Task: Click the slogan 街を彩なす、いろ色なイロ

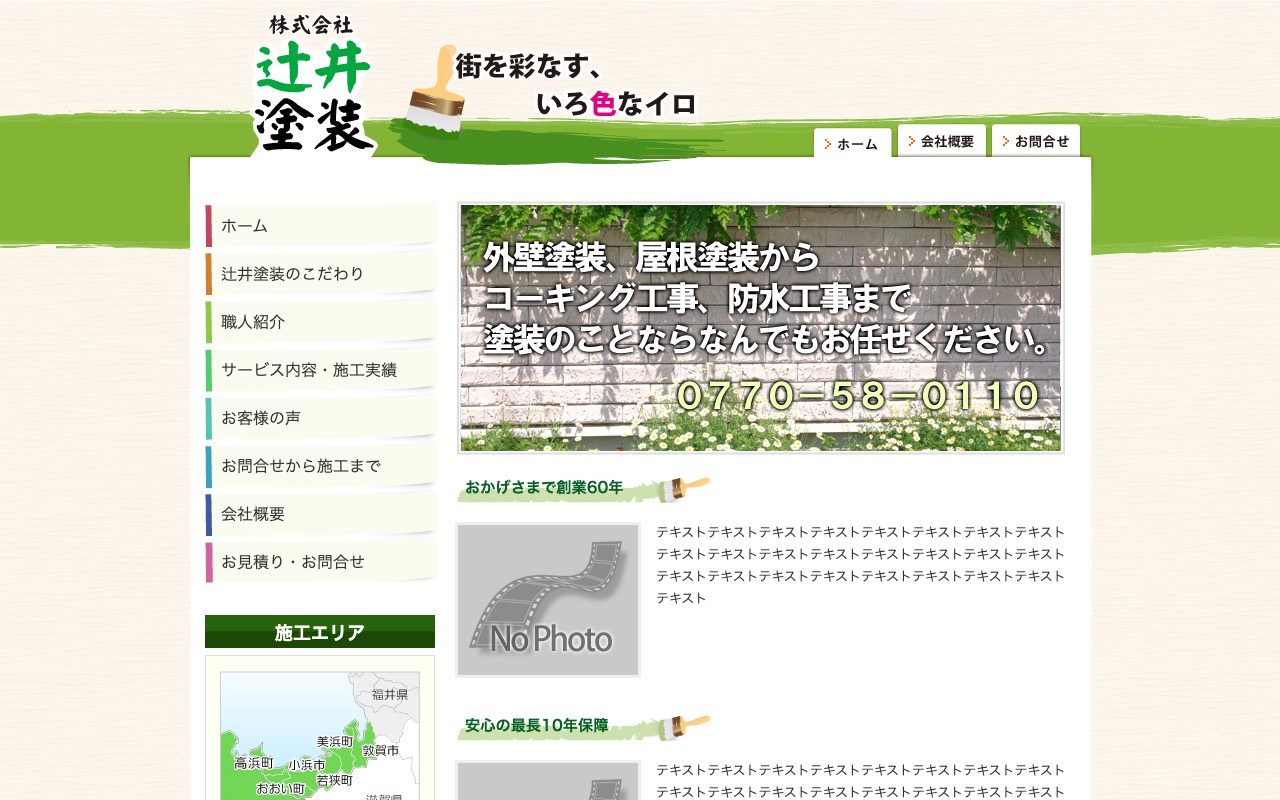Action: click(576, 85)
